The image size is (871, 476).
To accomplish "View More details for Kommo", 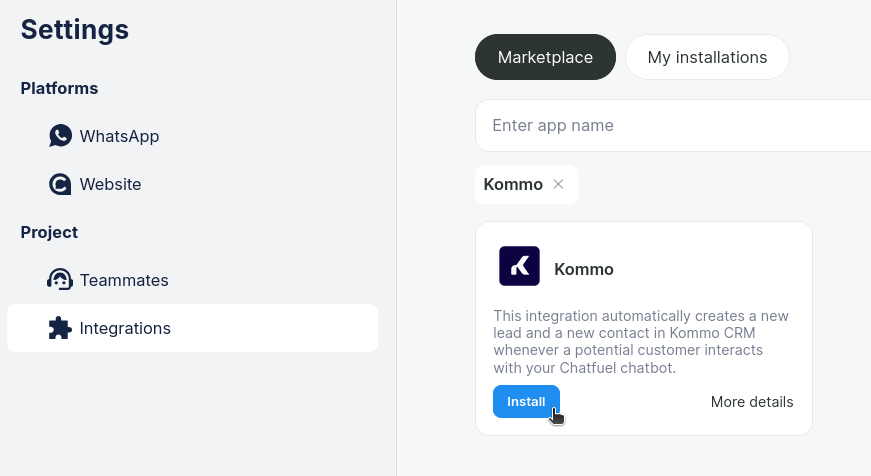I will click(x=752, y=402).
